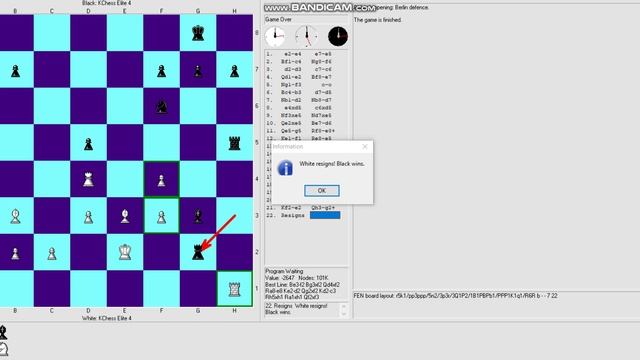Select move d2-d3 in move list
640x360 pixels.
[293, 69]
